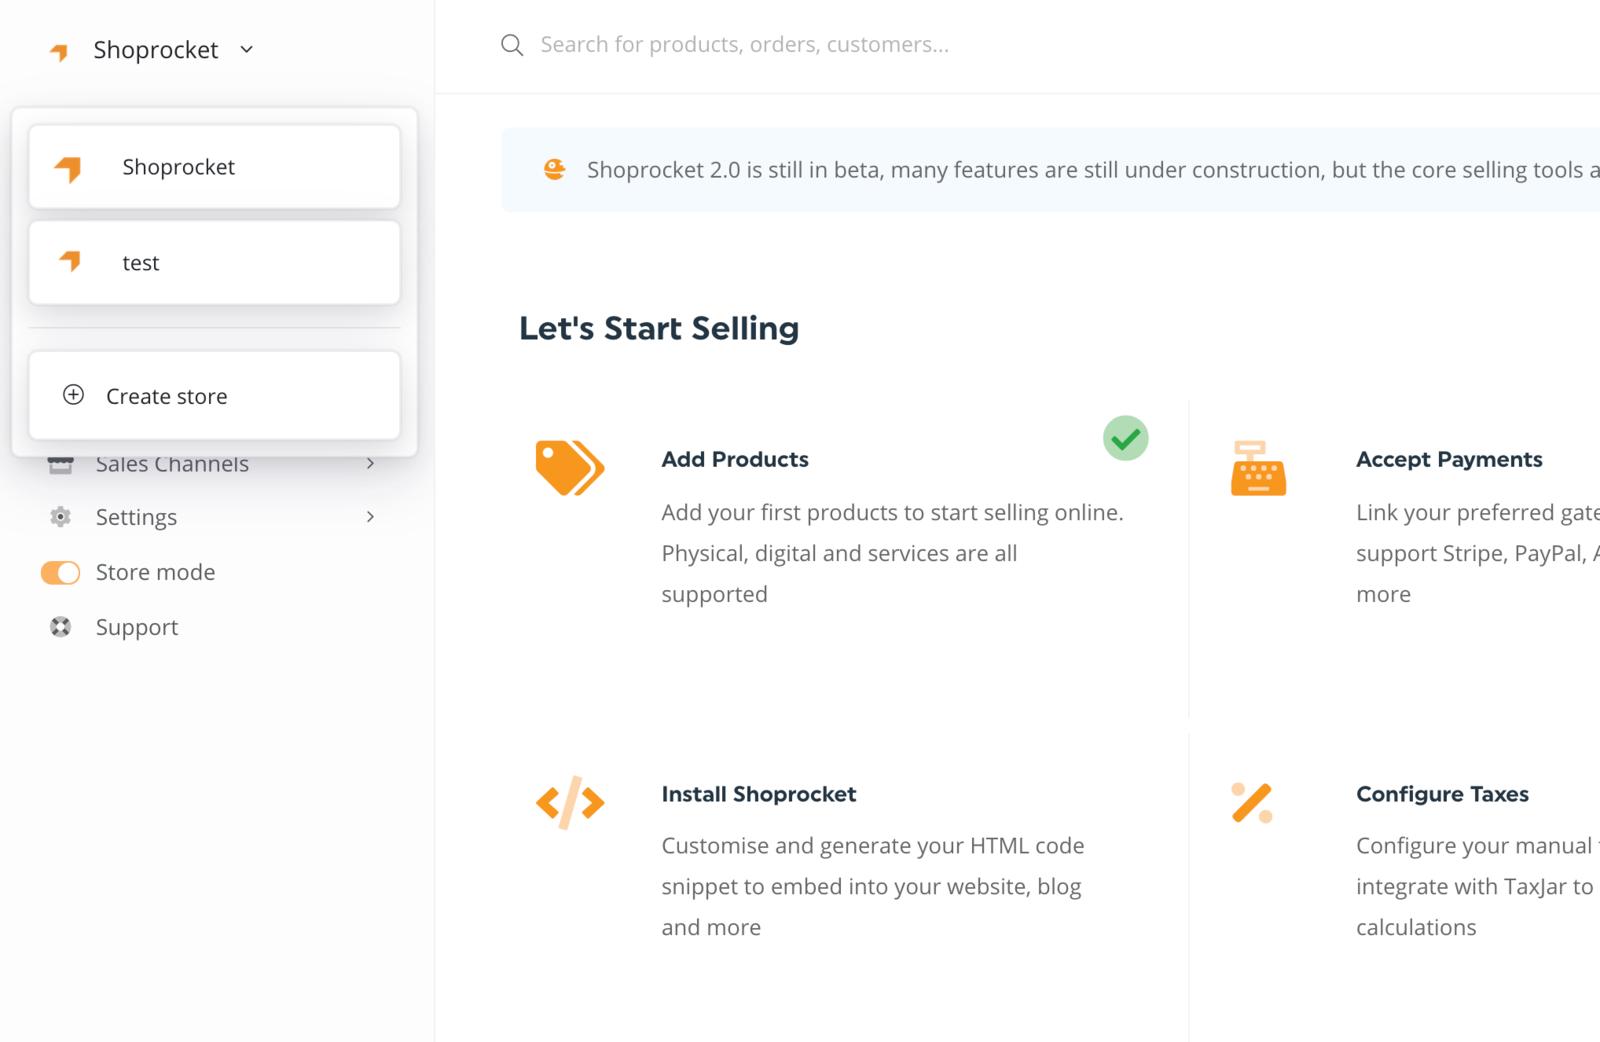This screenshot has width=1600, height=1042.
Task: Click the Configure Taxes percent icon
Action: (1252, 802)
